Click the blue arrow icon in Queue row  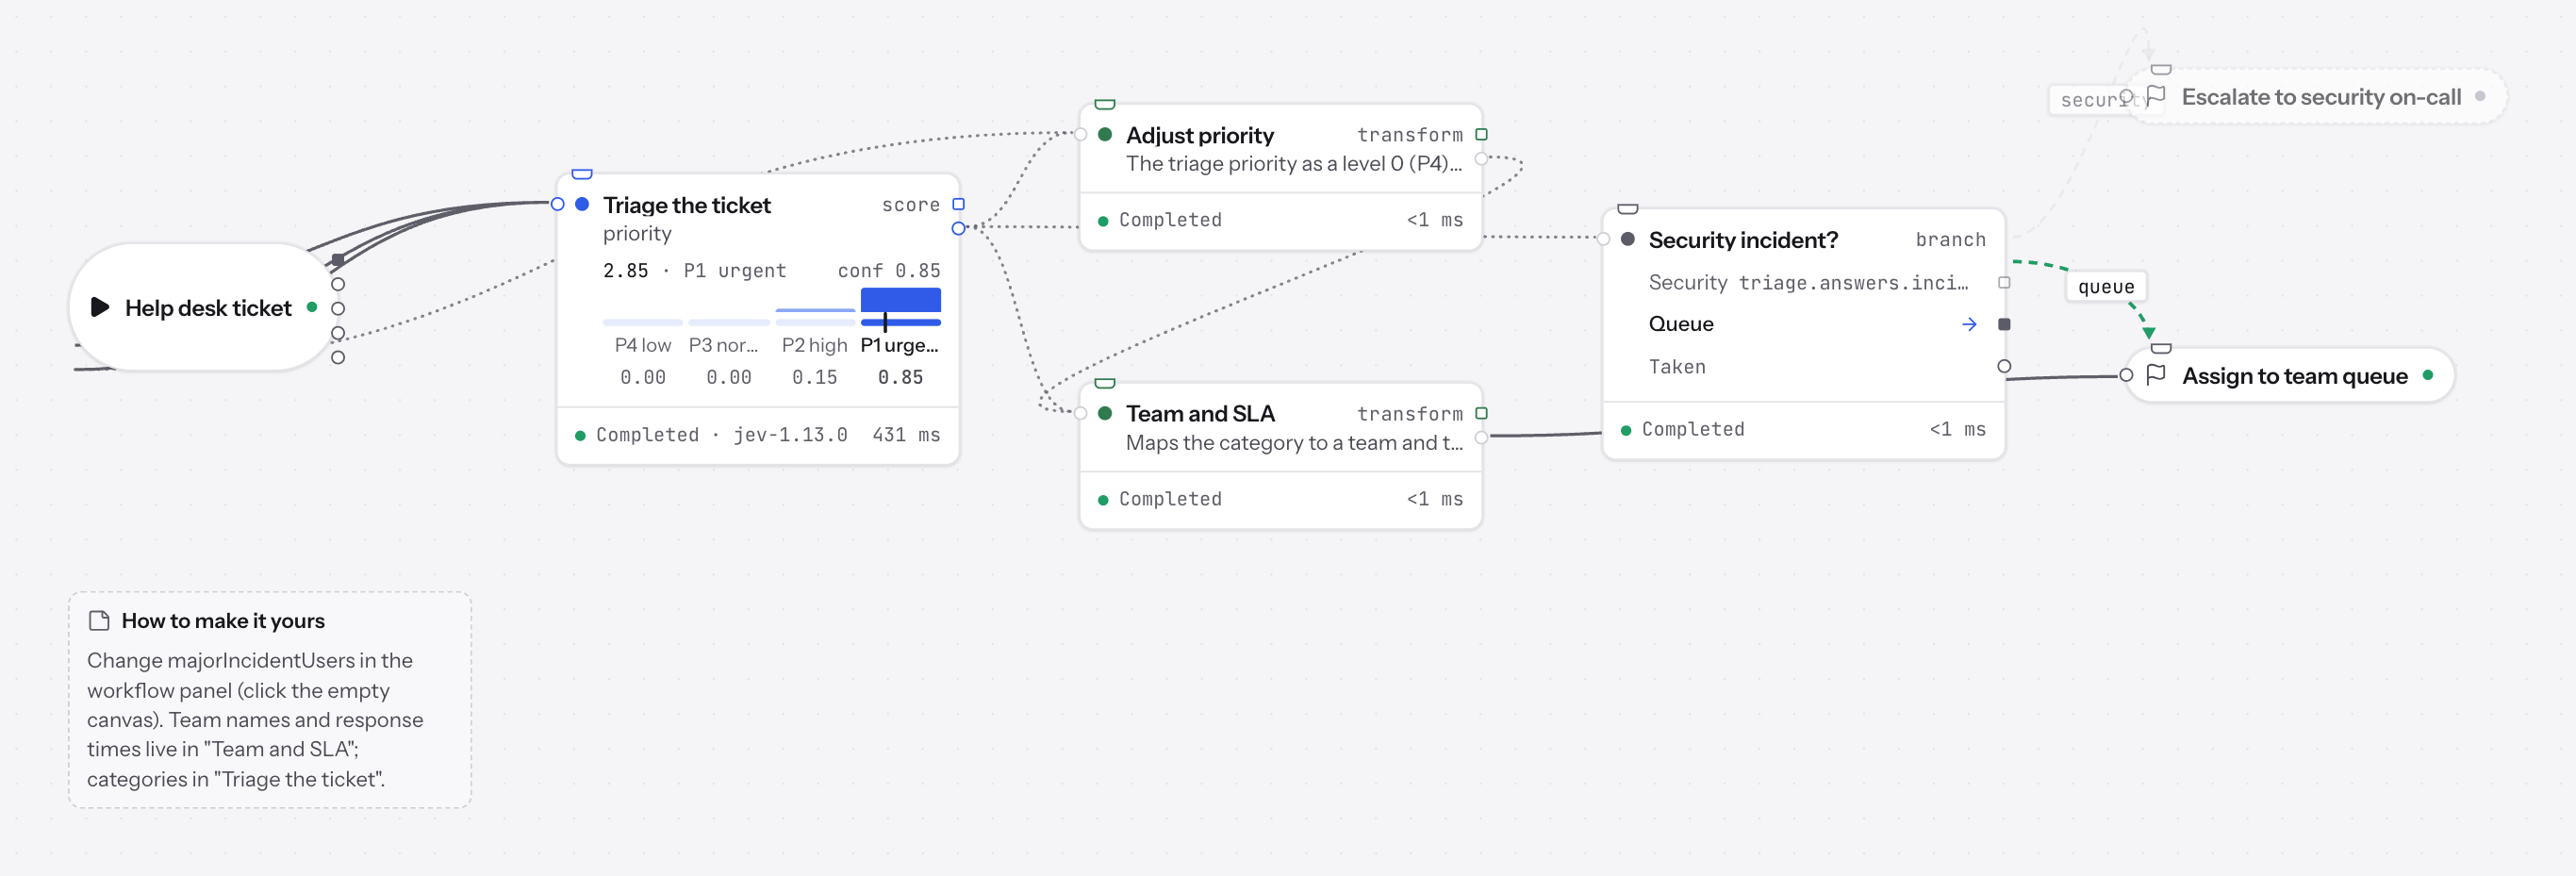tap(1969, 324)
